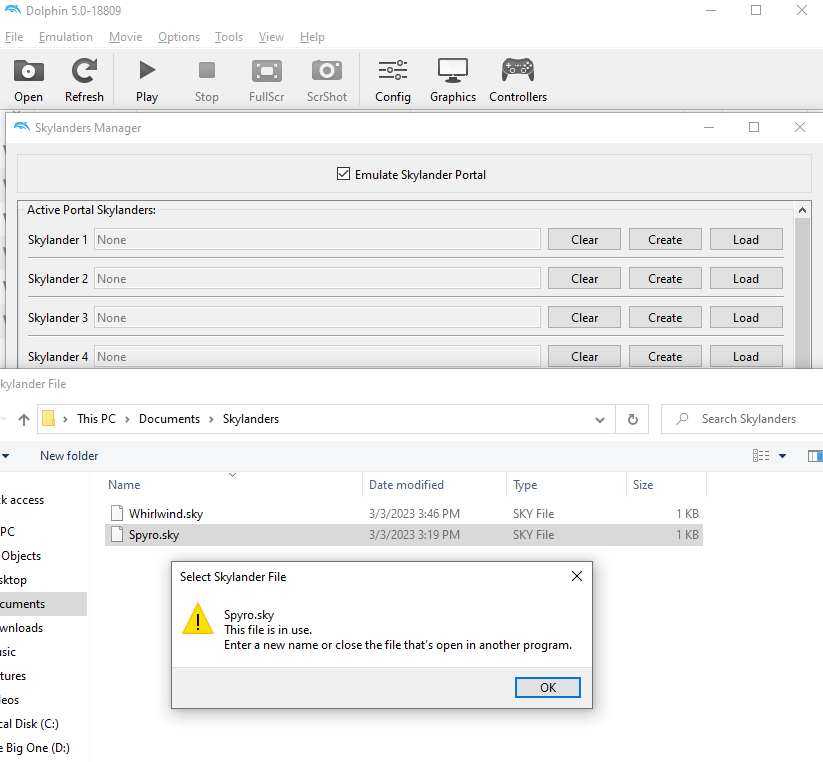Click Skylanders in the address breadcrumb
Viewport: 823px width, 762px height.
pos(250,418)
